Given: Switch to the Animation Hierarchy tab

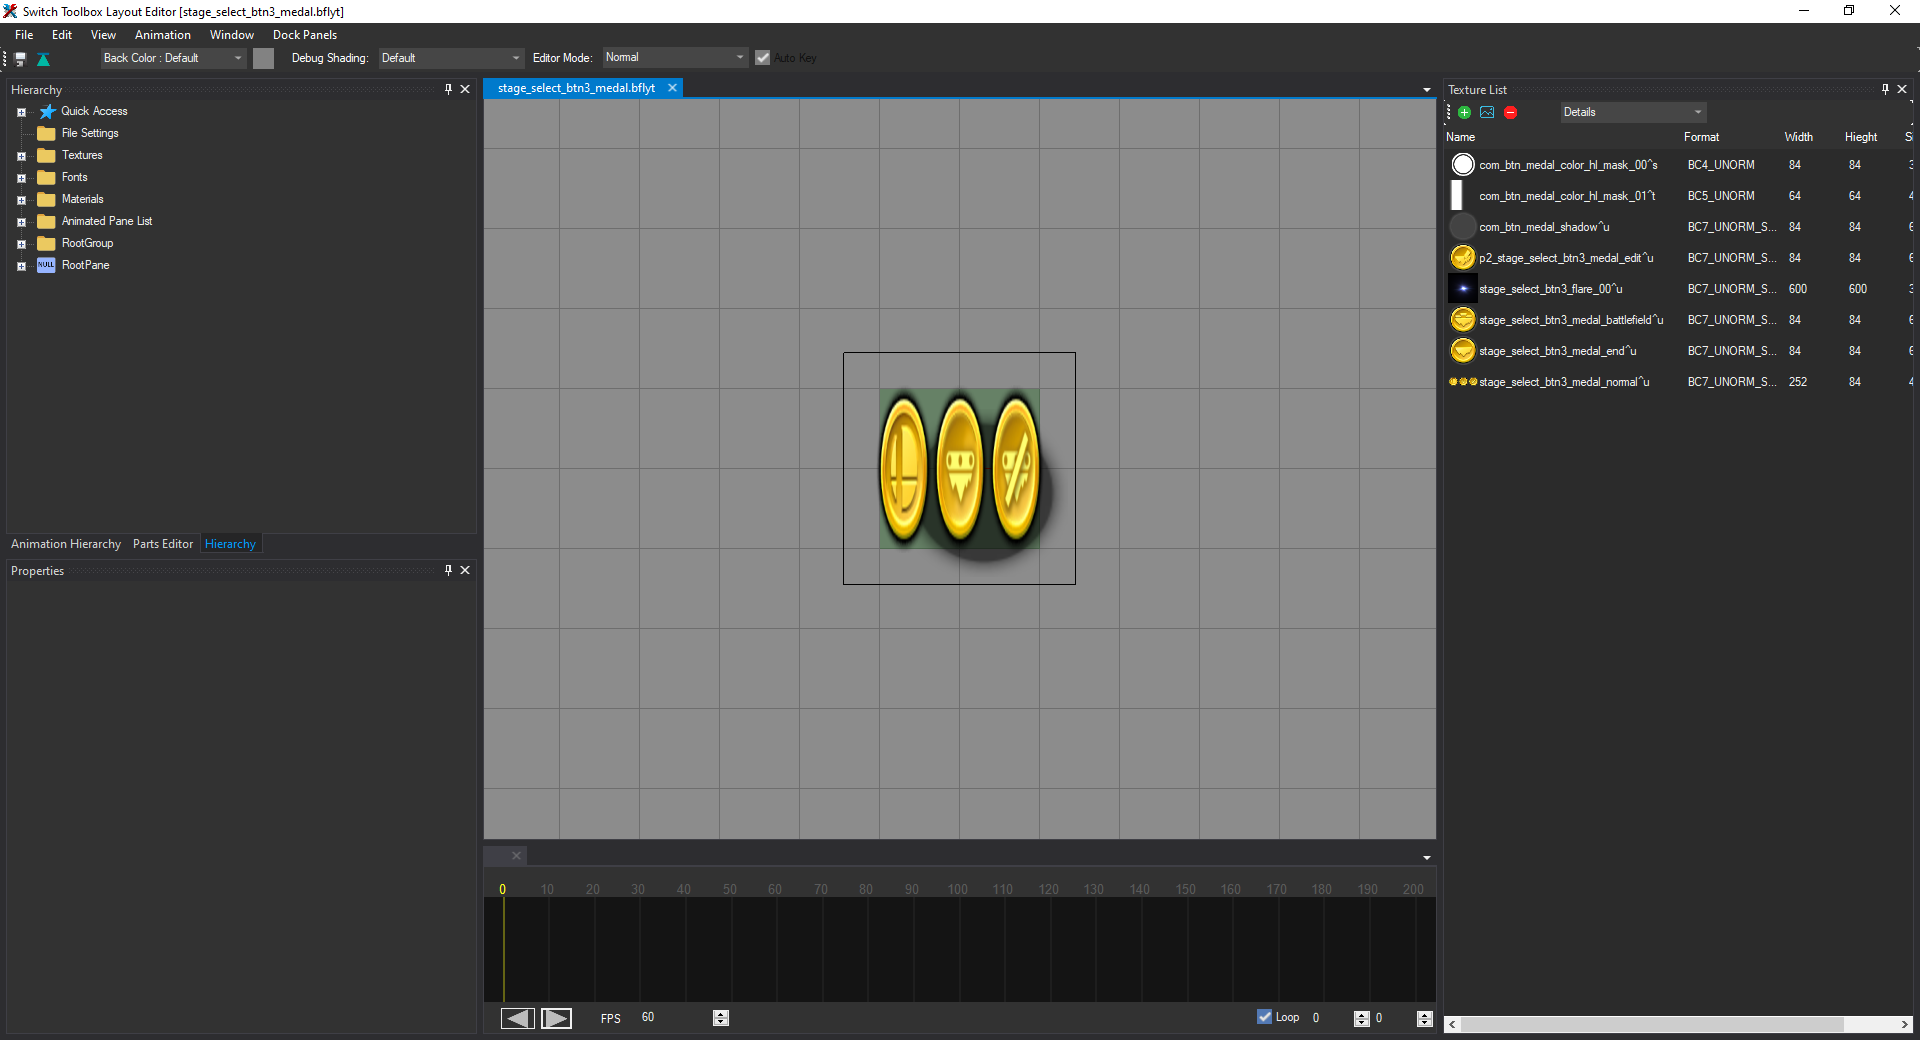Looking at the screenshot, I should (66, 544).
